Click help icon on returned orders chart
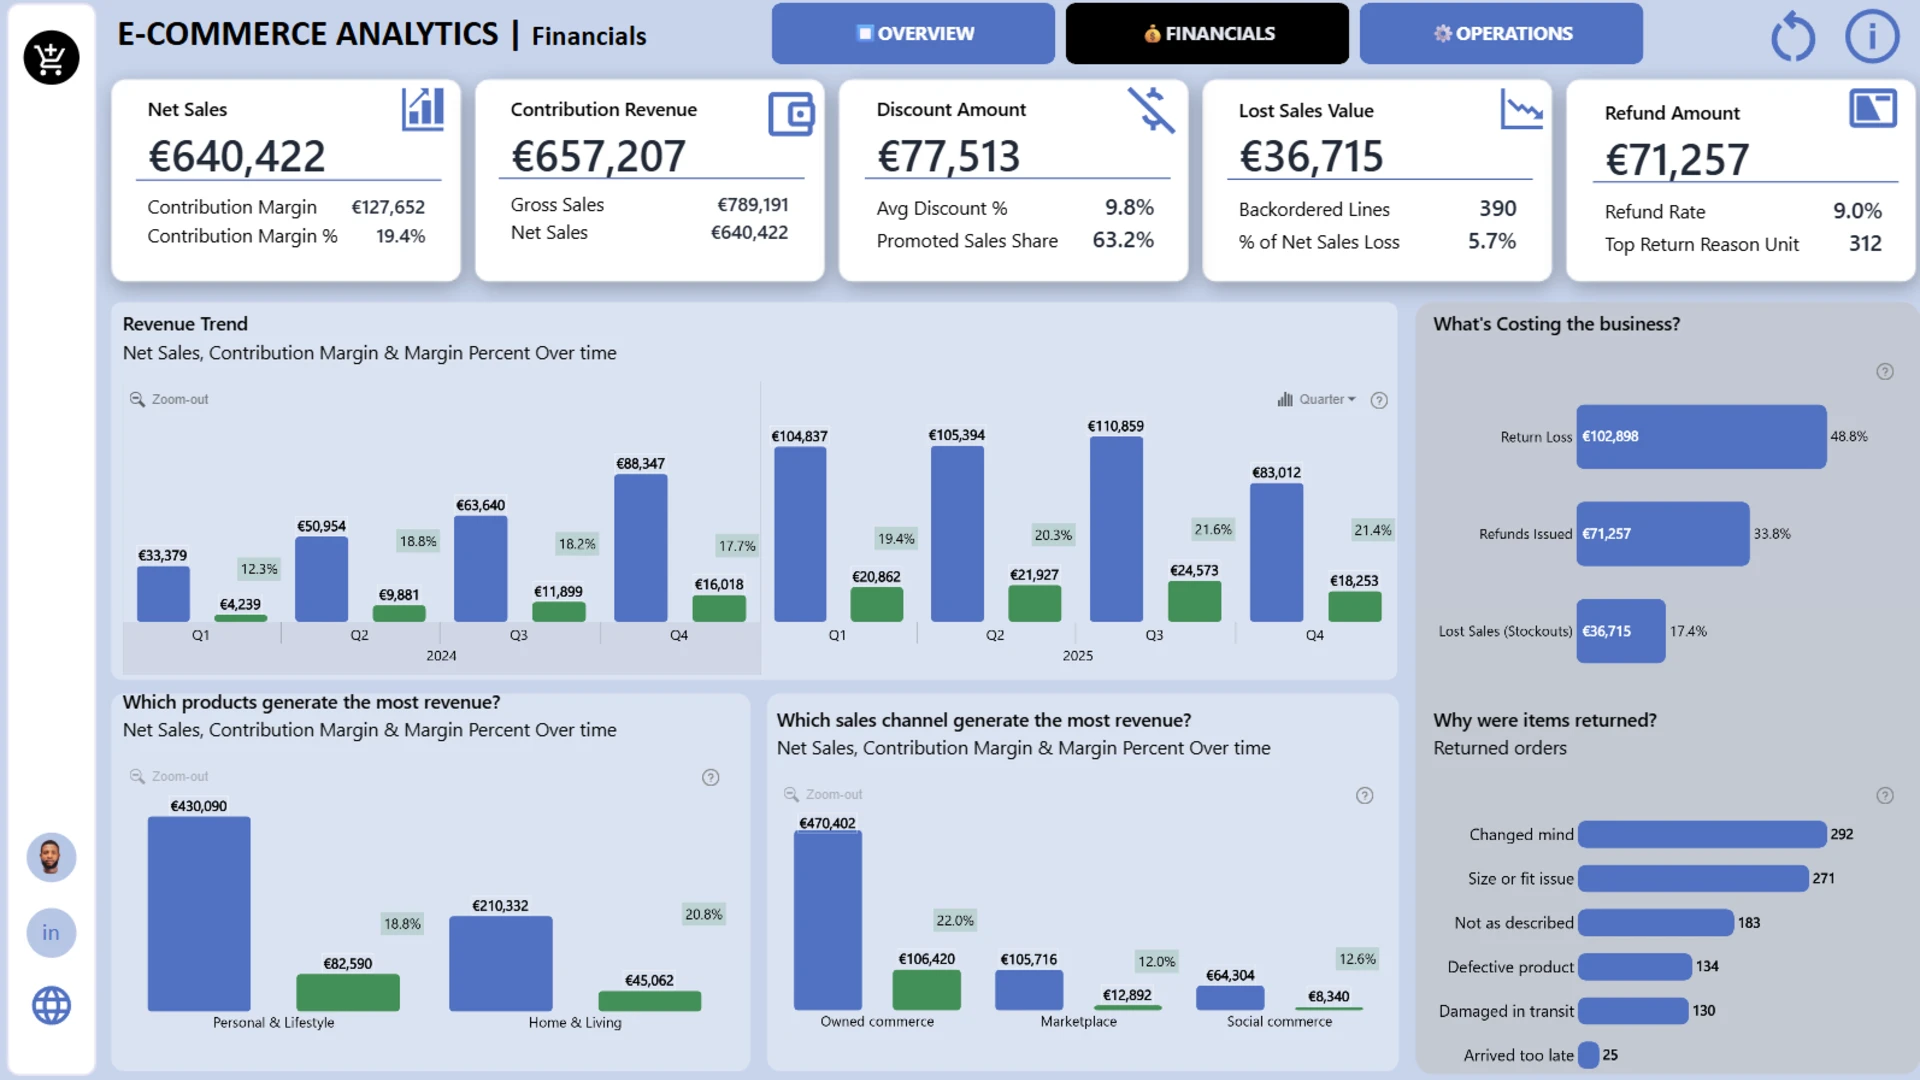The width and height of the screenshot is (1920, 1080). (x=1885, y=796)
